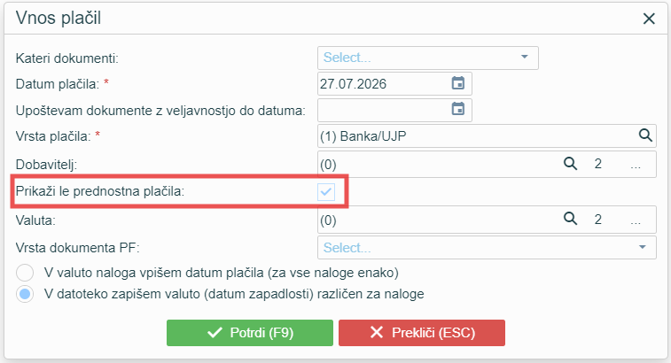Open ellipsis options in Valuta row
The width and height of the screenshot is (671, 363).
(635, 220)
